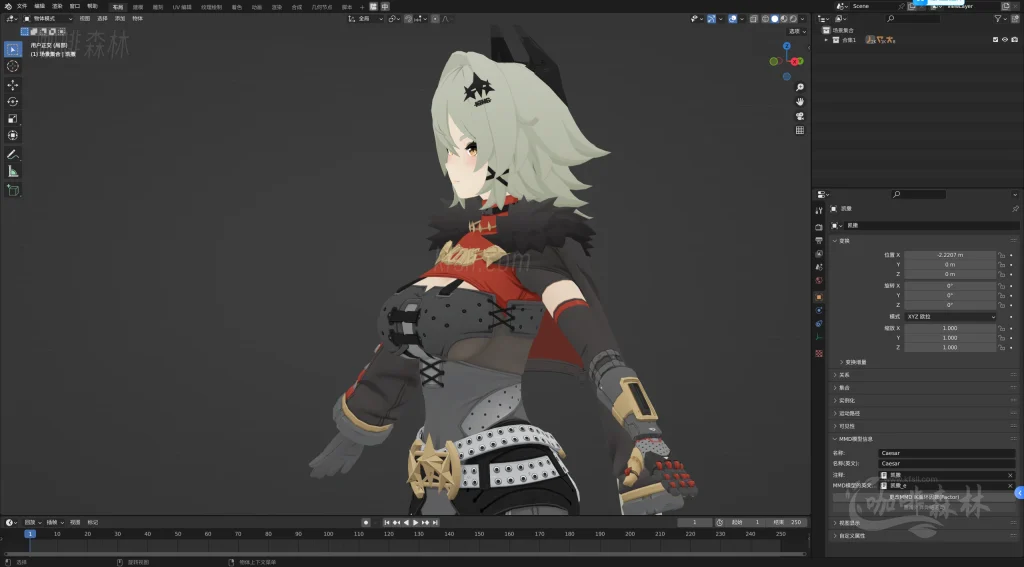Activate the Add Cube tool
1024x567 pixels.
click(12, 190)
